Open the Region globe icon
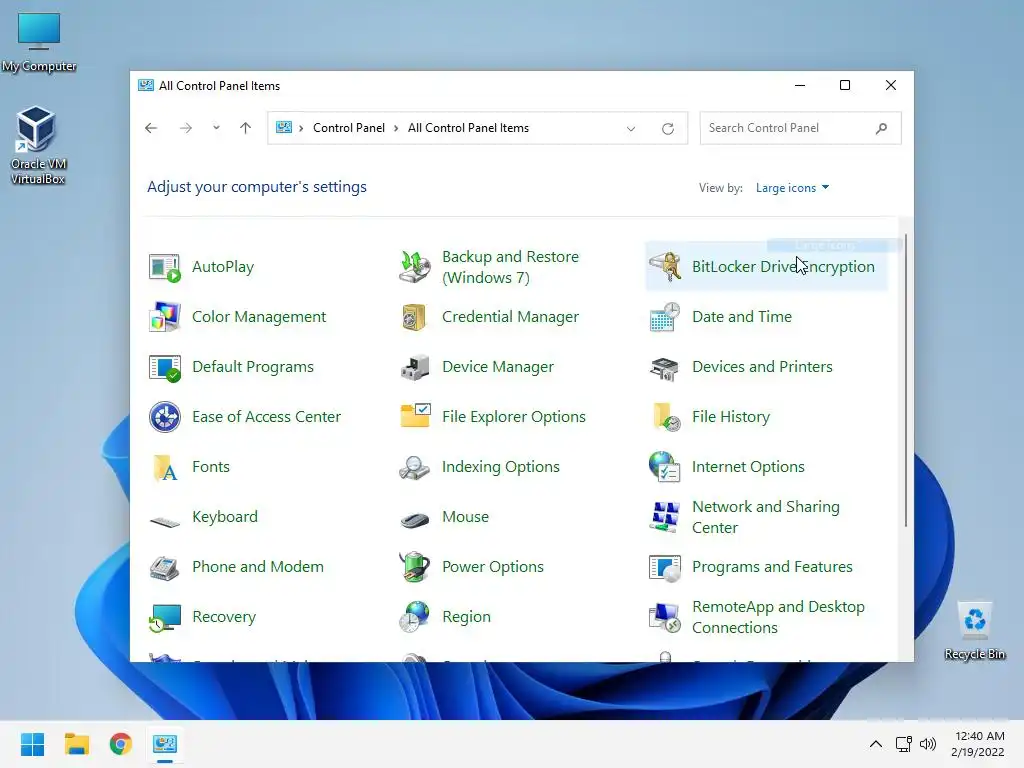This screenshot has height=768, width=1024. [415, 617]
